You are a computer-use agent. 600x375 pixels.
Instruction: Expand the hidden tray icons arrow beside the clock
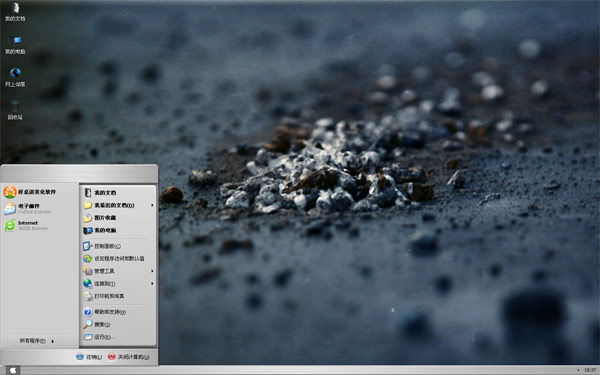pos(578,370)
